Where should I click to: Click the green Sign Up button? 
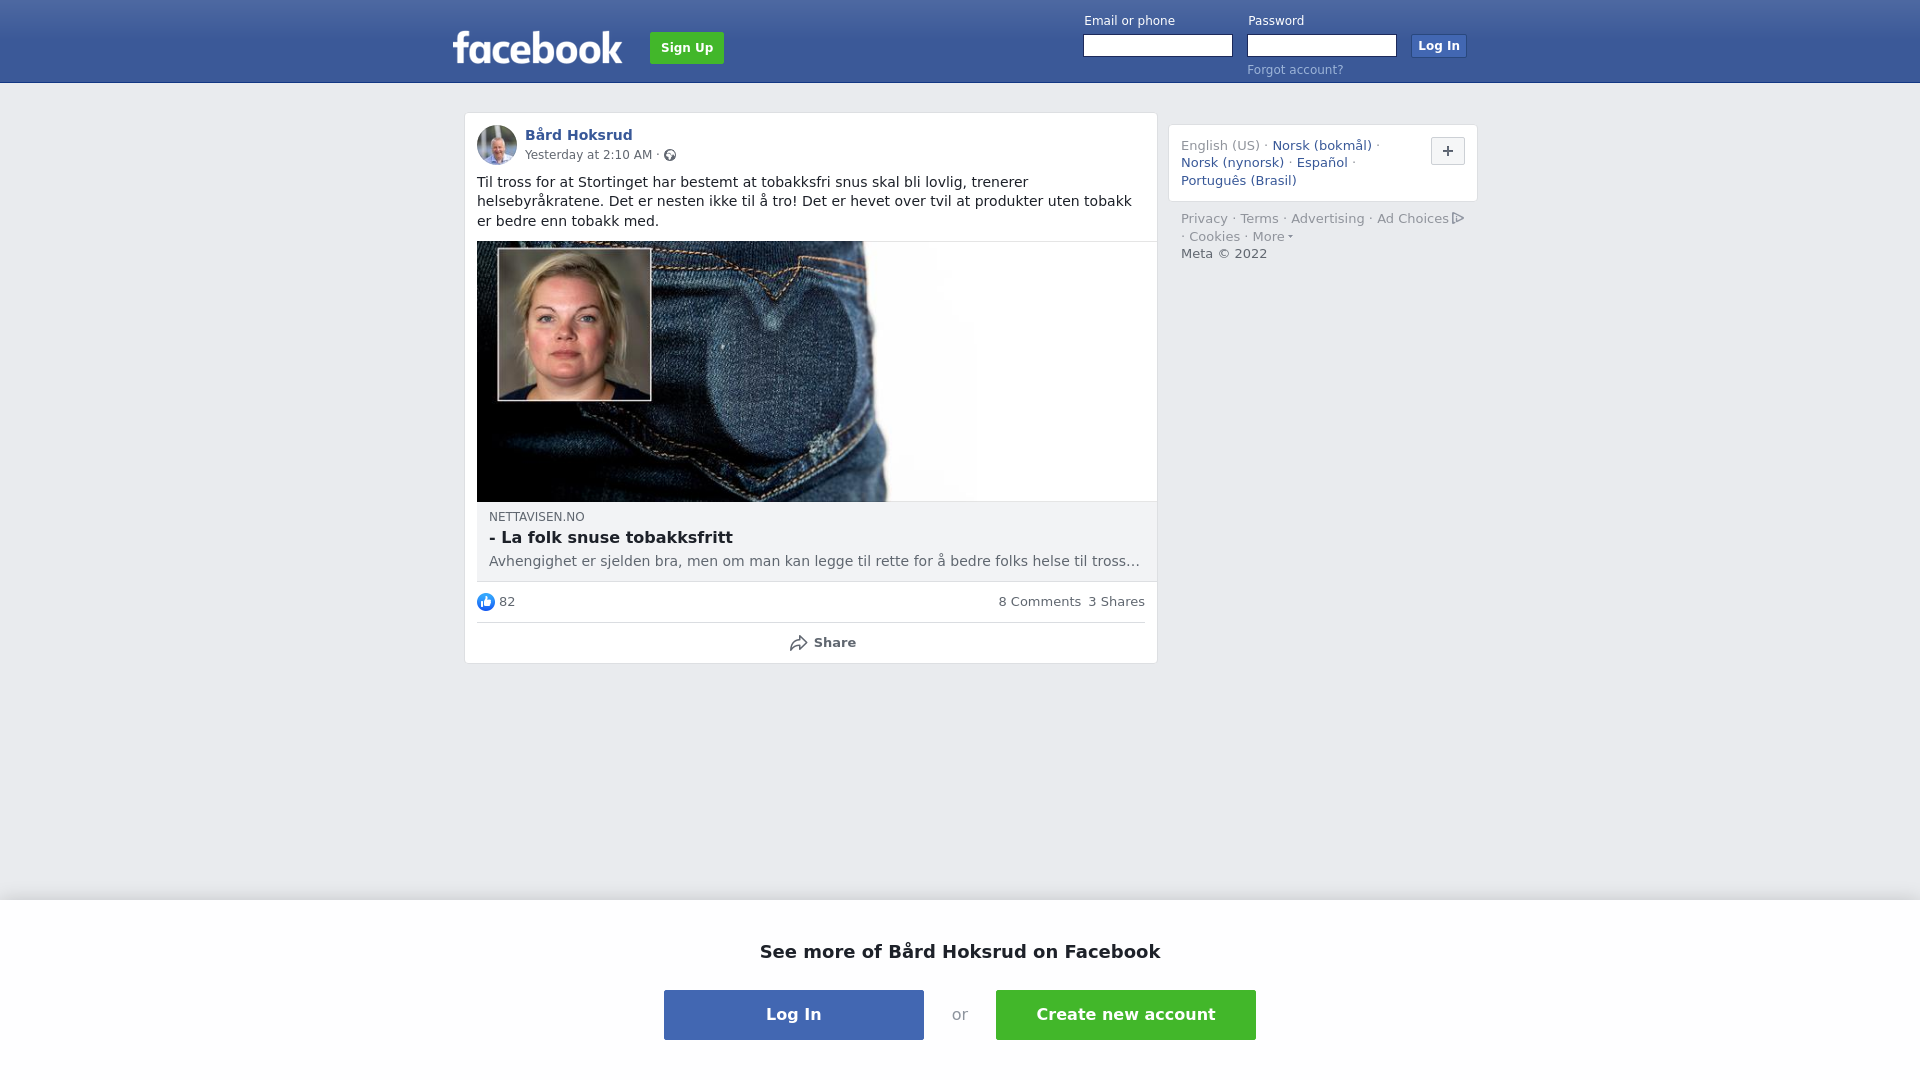(687, 48)
